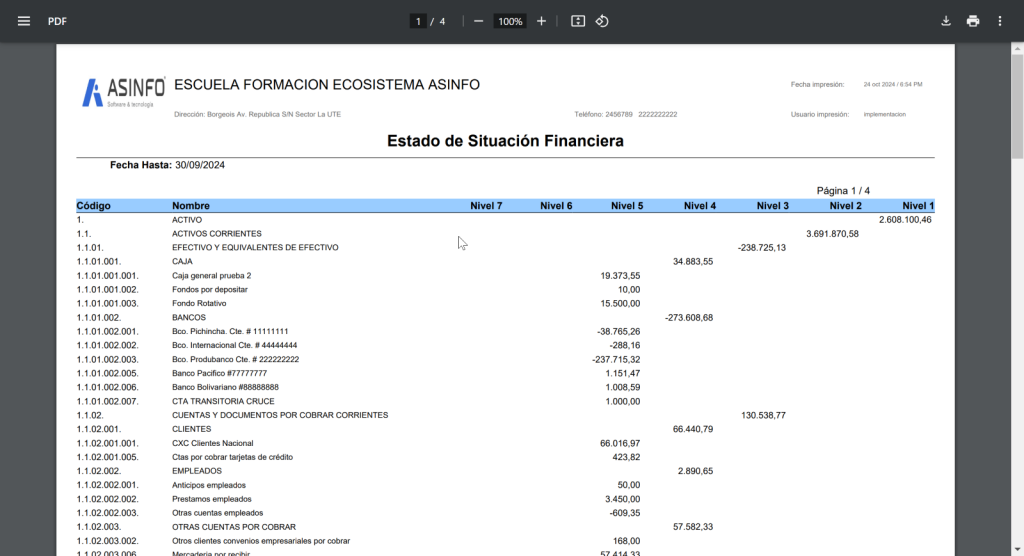Screen dimensions: 1024x556
Task: Rotate the document counterclockwise
Action: pos(602,22)
